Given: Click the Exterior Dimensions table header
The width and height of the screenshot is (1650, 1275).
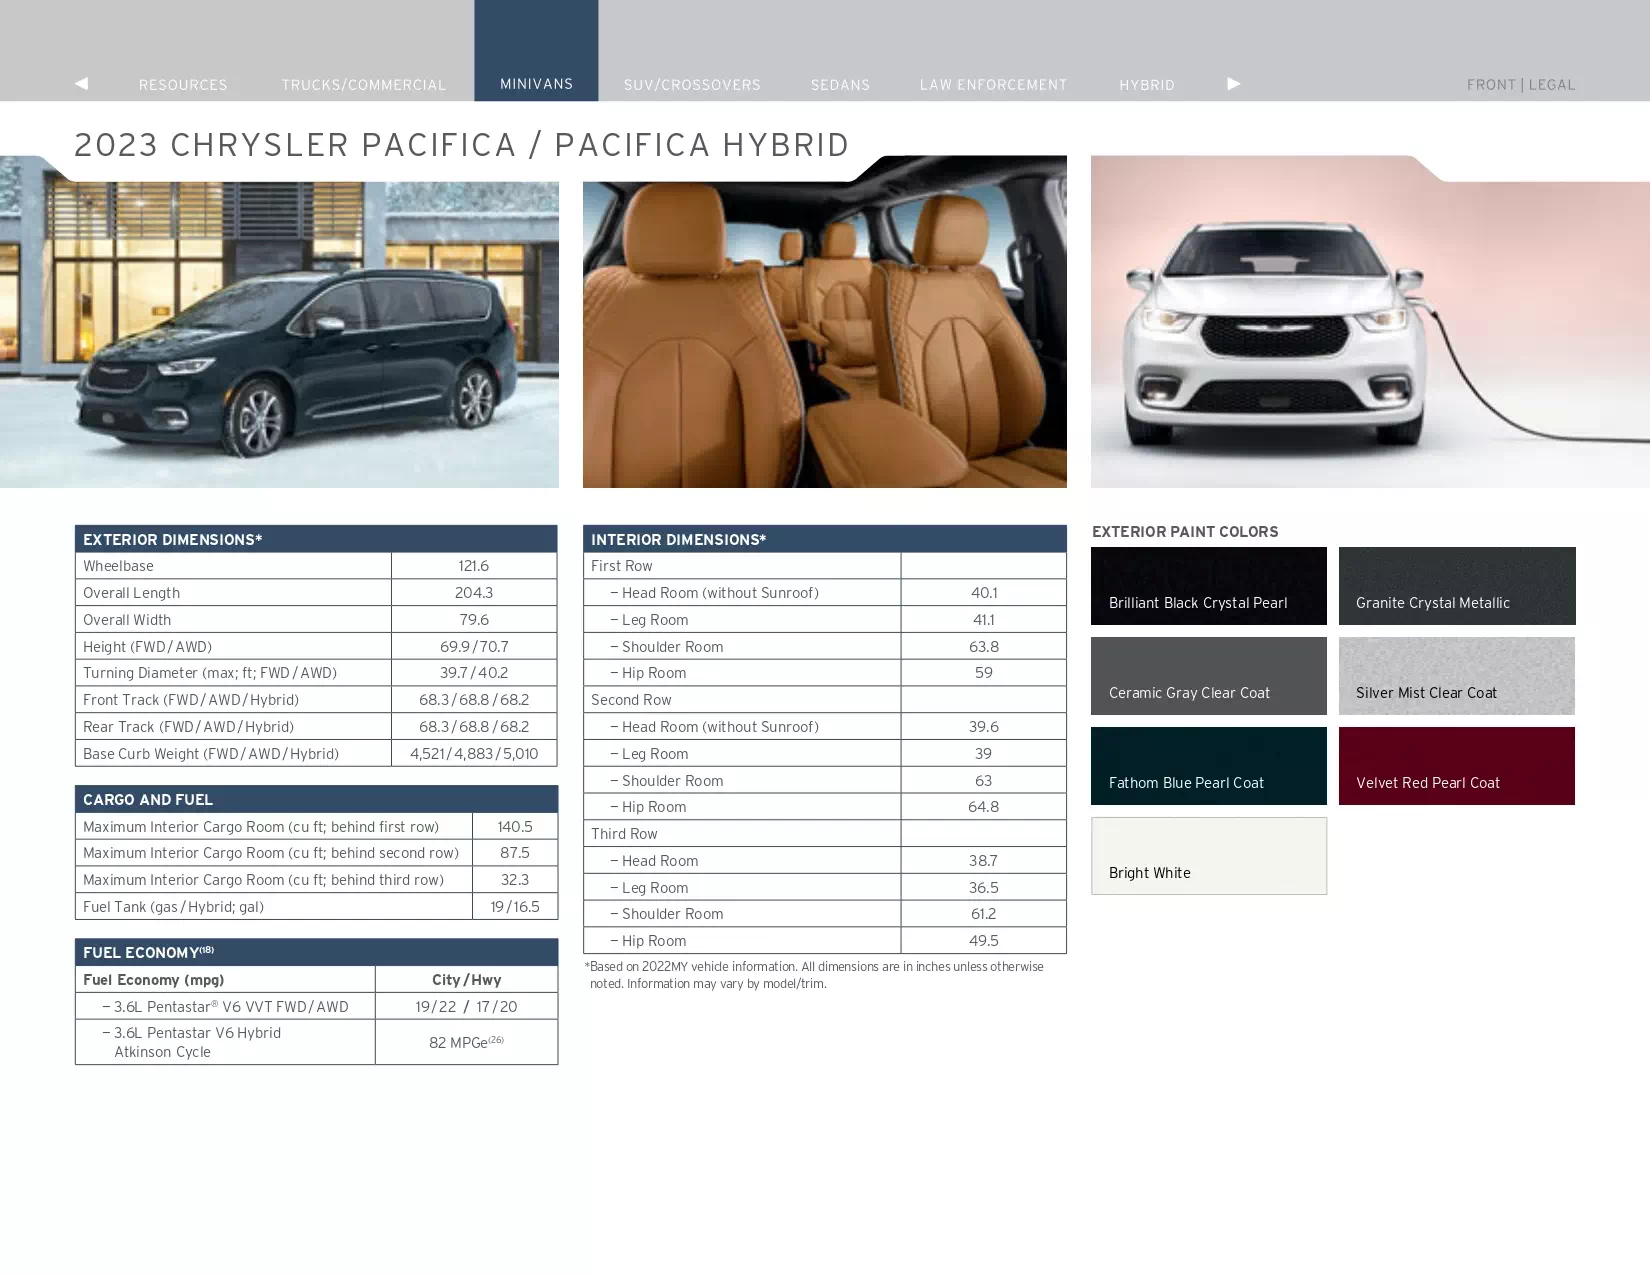Looking at the screenshot, I should (316, 539).
